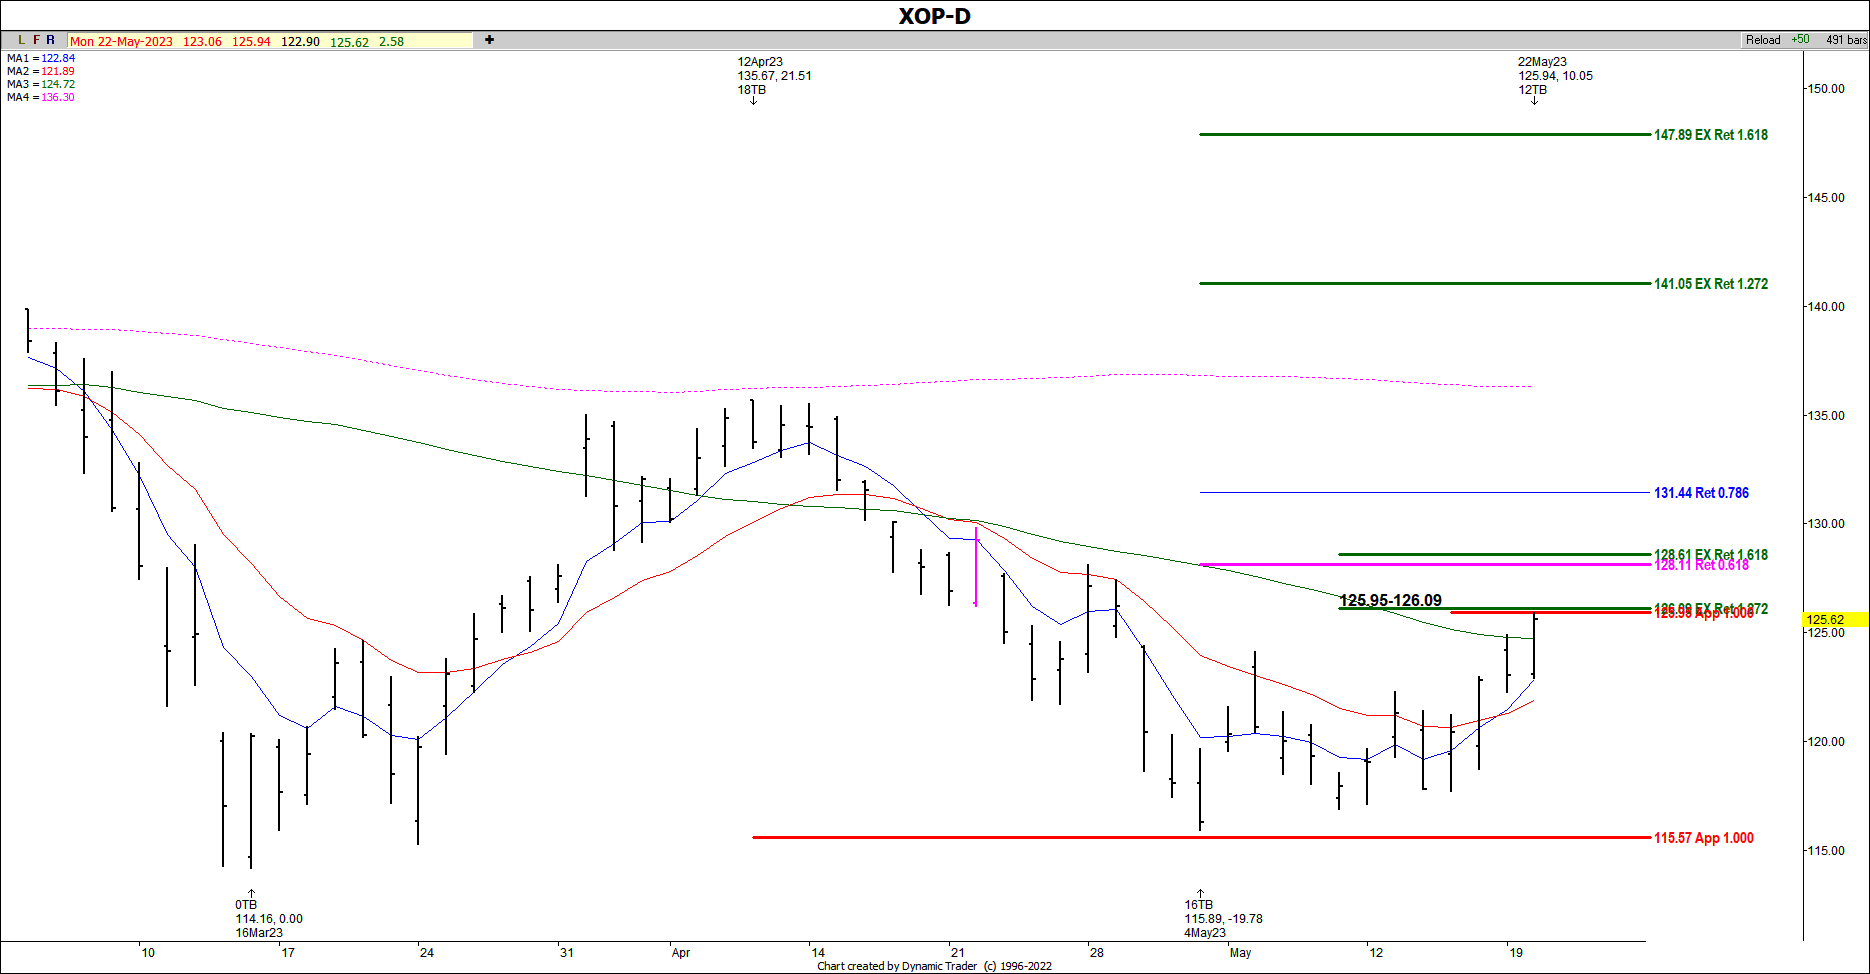Image resolution: width=1870 pixels, height=974 pixels.
Task: Click the MA1 = 122.84 legend
Action: click(x=41, y=58)
